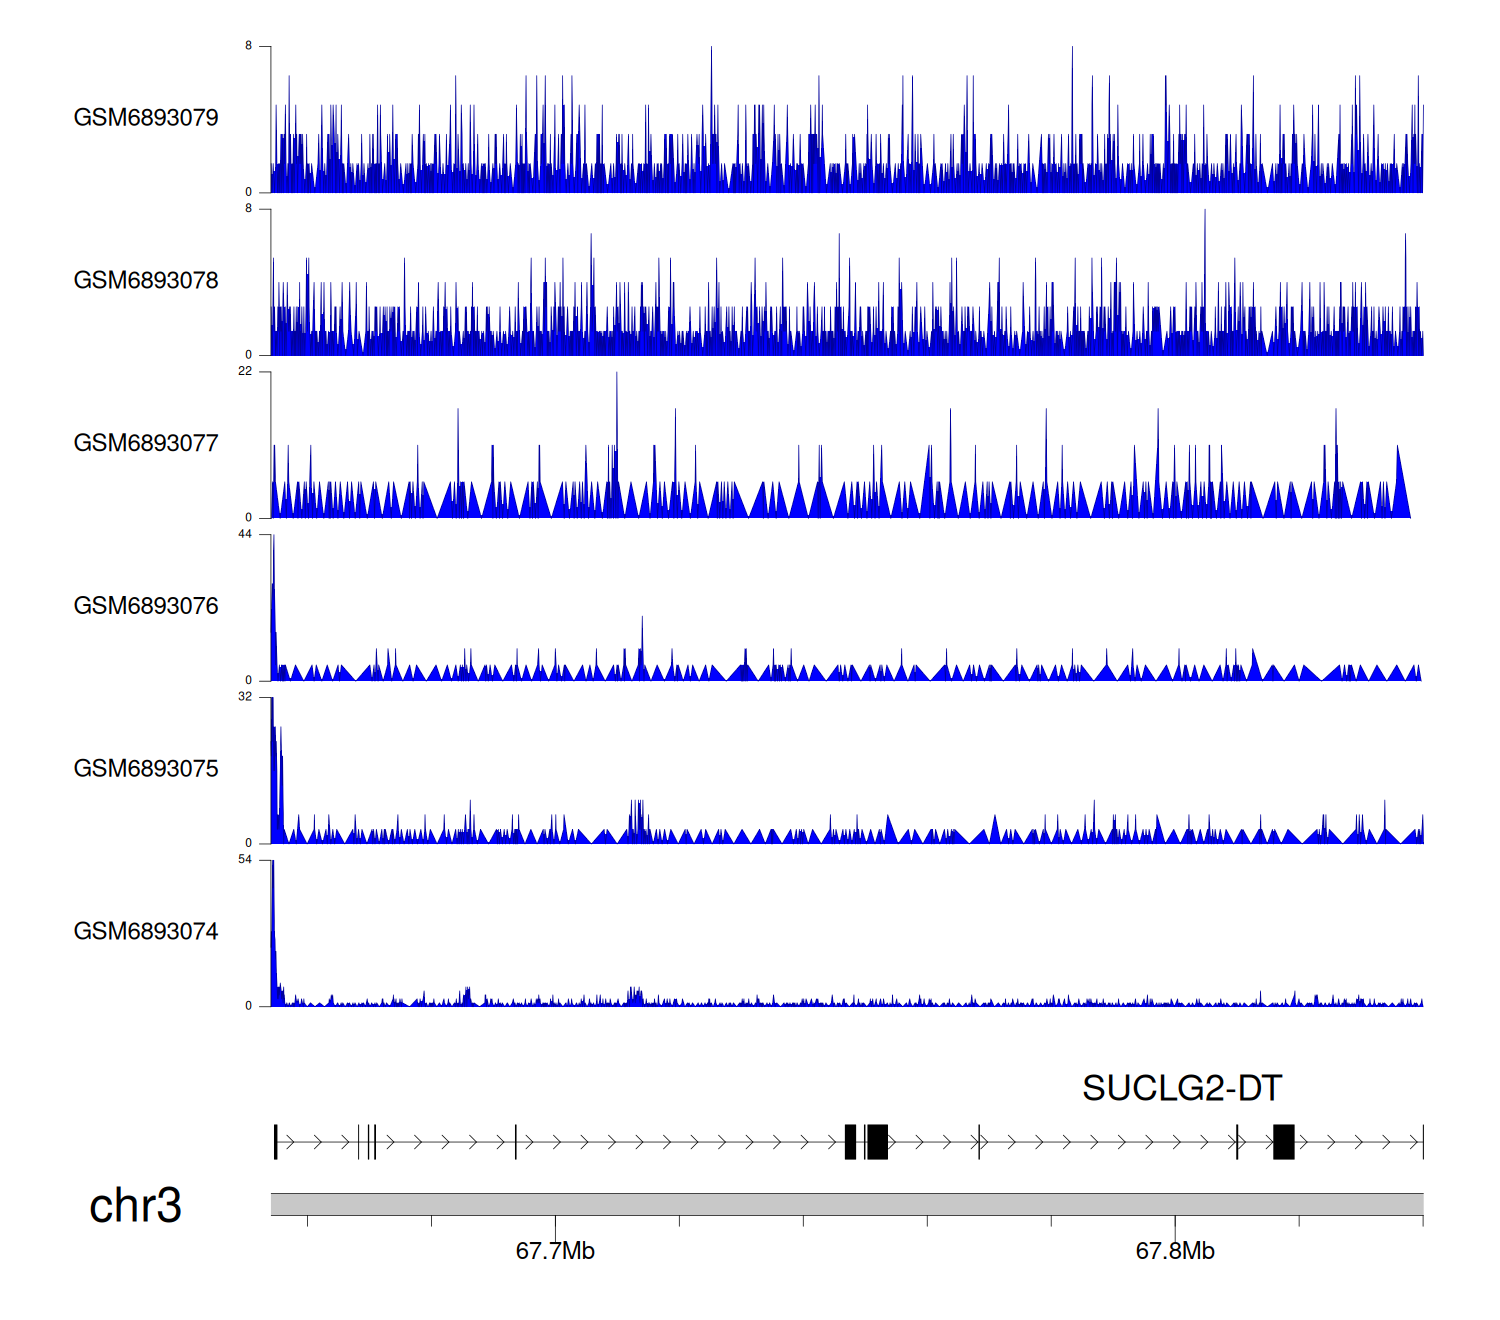Select the rightmost large exon block
Viewport: 1500px width, 1320px height.
[x=1283, y=1142]
